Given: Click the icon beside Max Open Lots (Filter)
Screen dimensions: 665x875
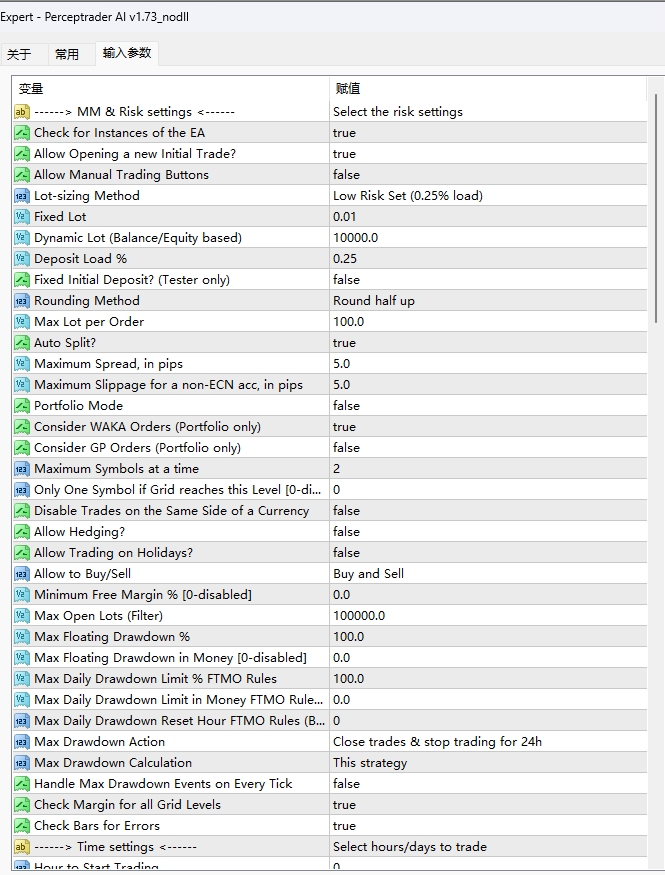Looking at the screenshot, I should (21, 616).
